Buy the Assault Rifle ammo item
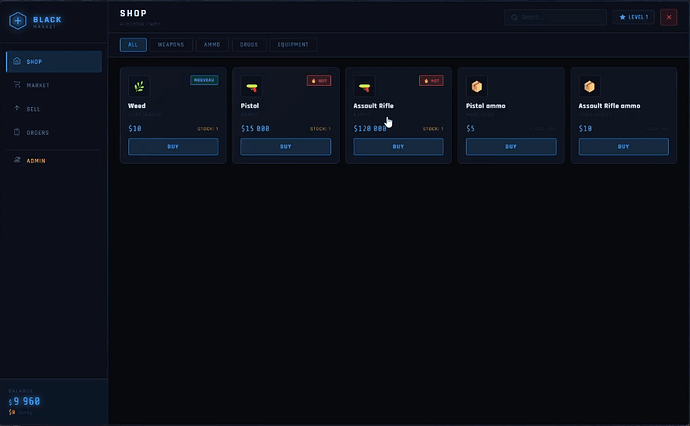Image resolution: width=690 pixels, height=426 pixels. tap(624, 147)
